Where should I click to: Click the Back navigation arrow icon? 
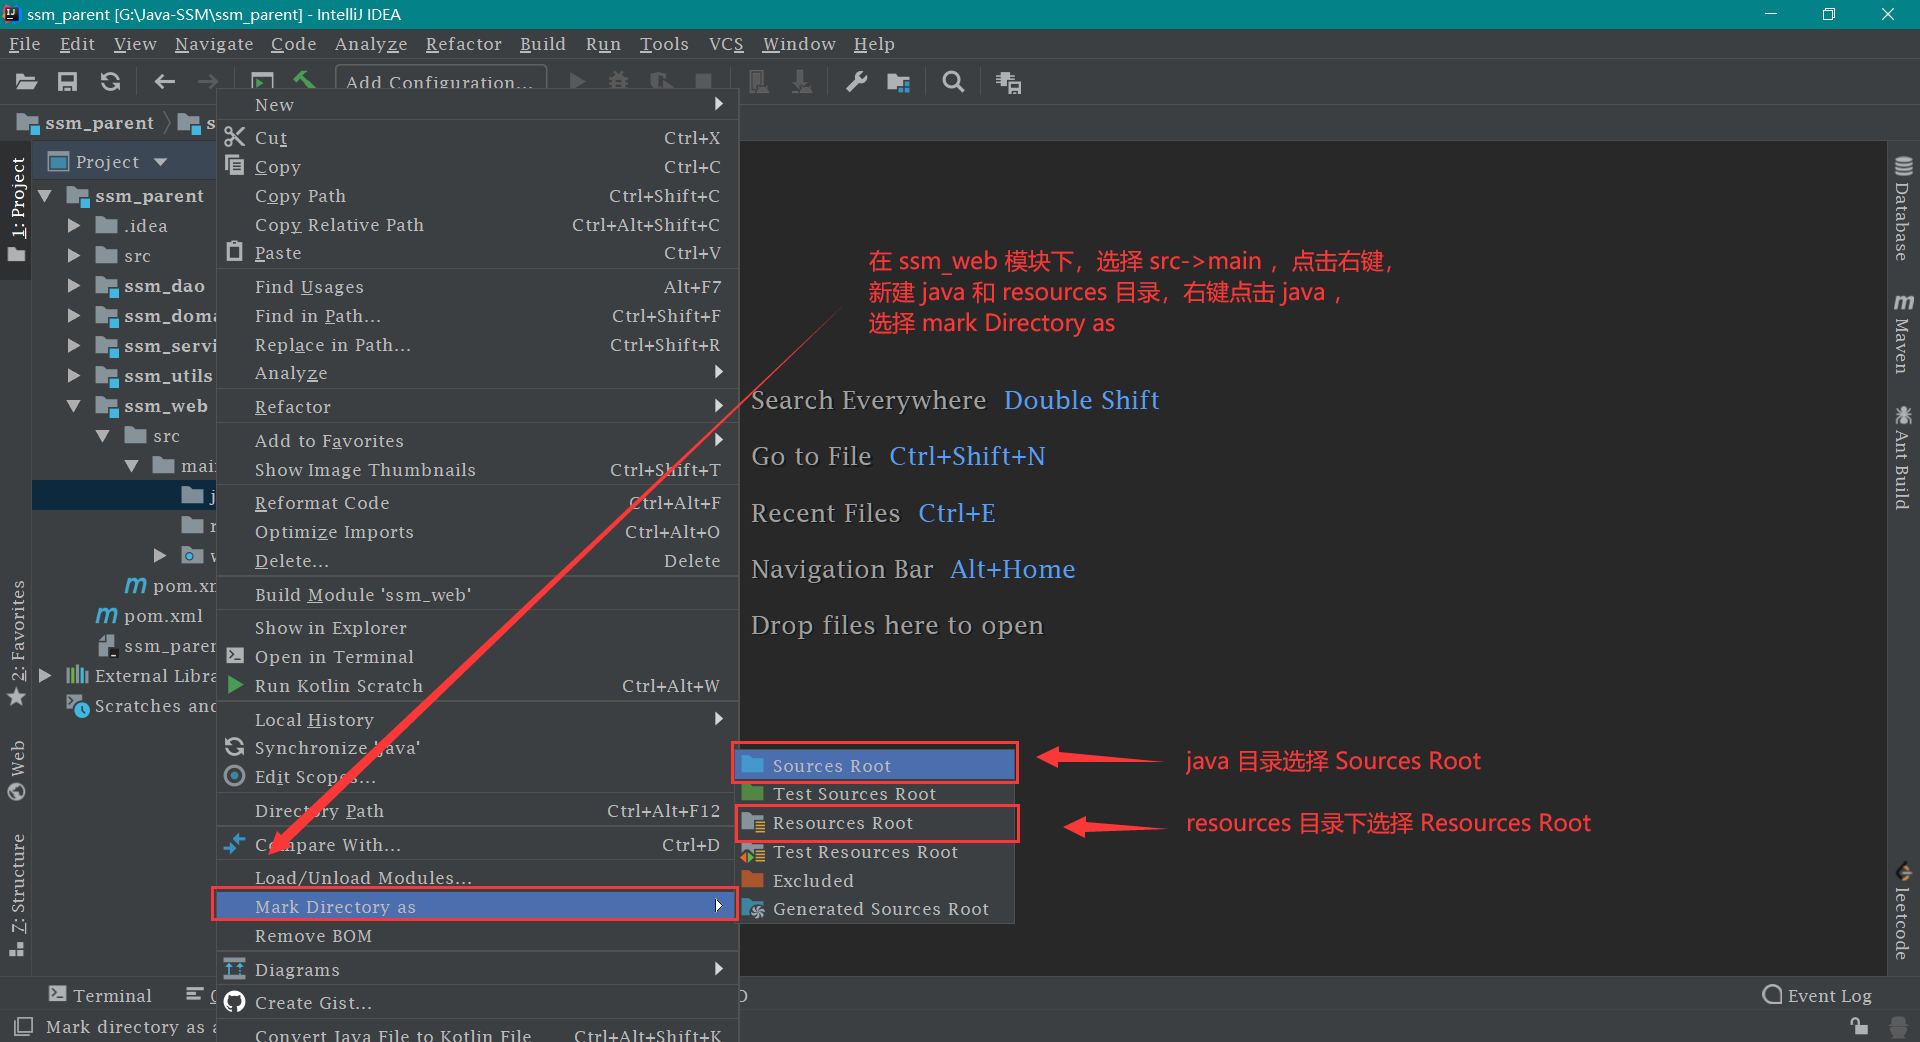165,82
